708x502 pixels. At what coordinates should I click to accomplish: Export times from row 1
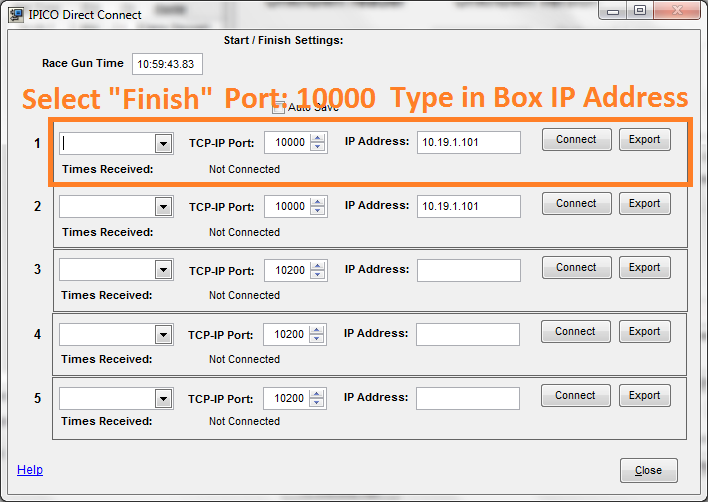click(x=645, y=139)
